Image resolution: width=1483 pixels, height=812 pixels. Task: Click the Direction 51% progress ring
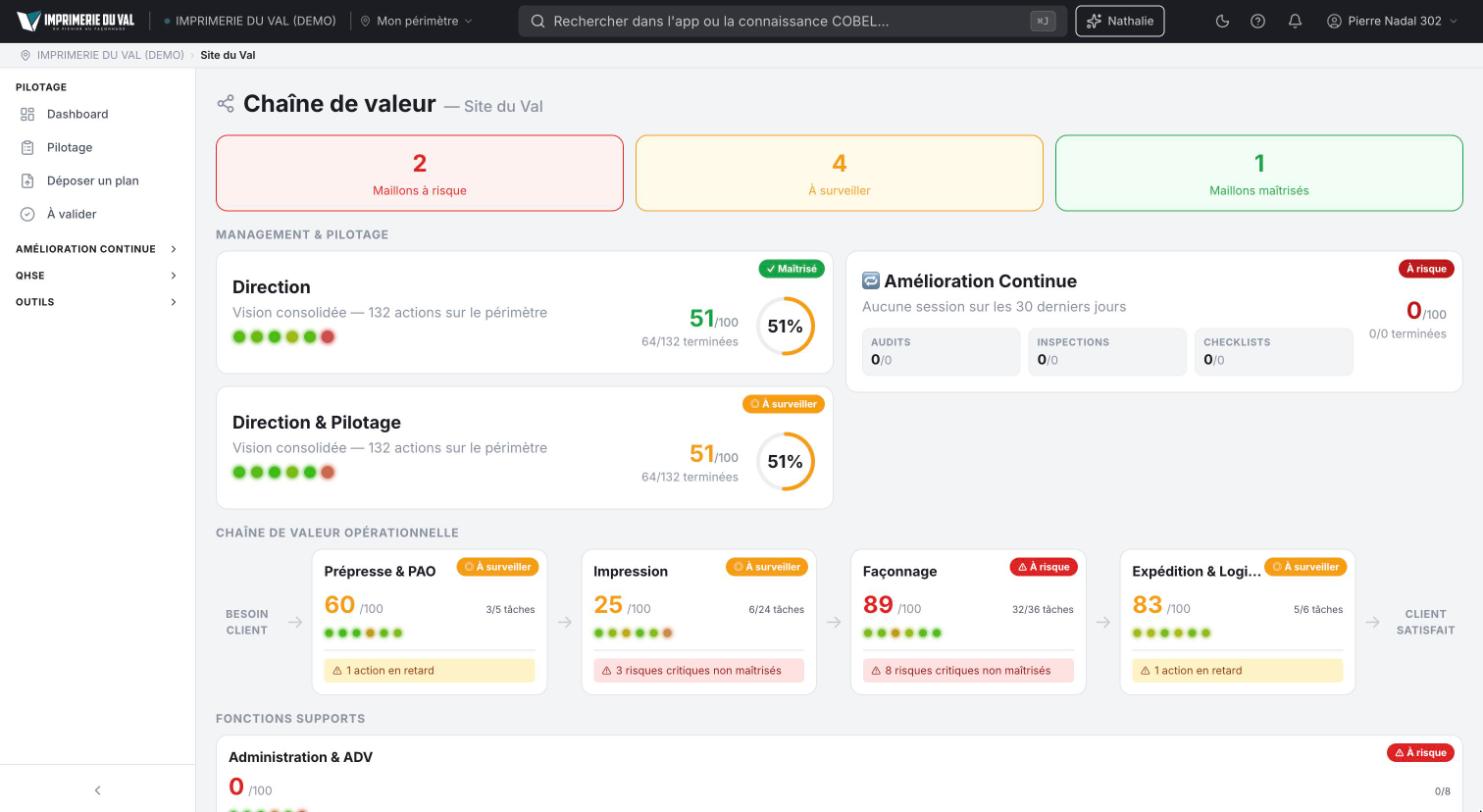click(x=785, y=326)
